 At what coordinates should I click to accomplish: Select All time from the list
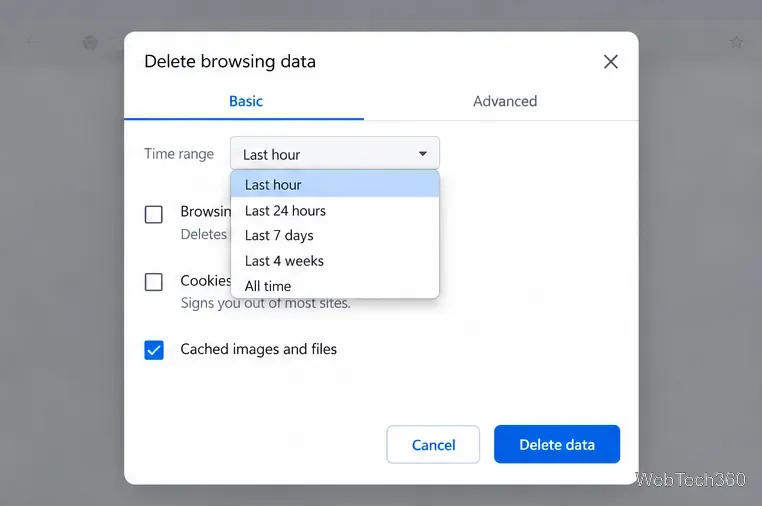335,286
